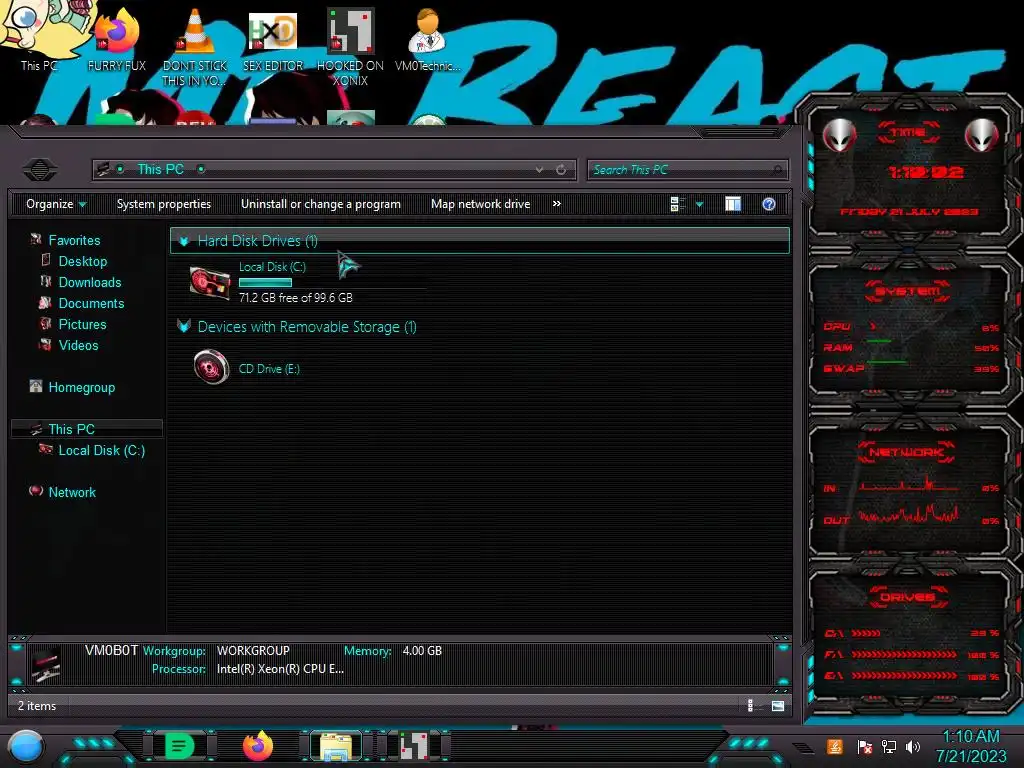Viewport: 1024px width, 768px height.
Task: Select the Local Disk (C:) drive icon
Action: [210, 283]
